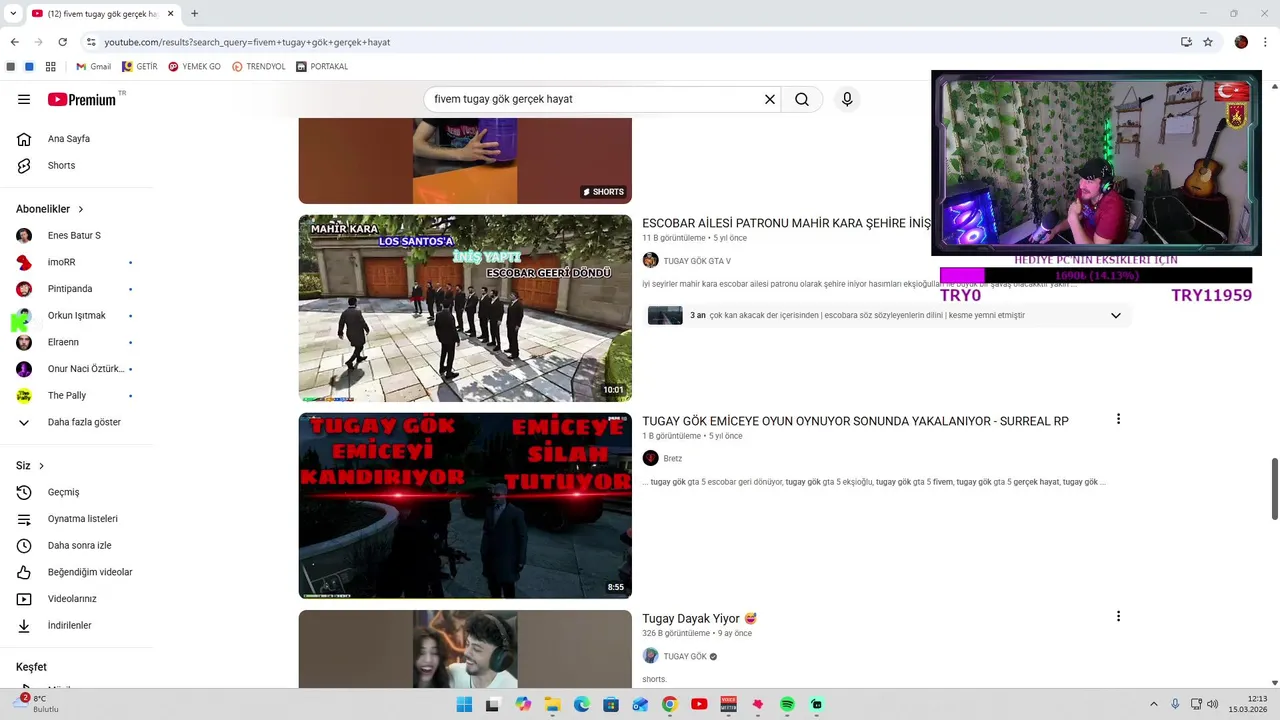The width and height of the screenshot is (1280, 720).
Task: Open the Tugay Dayak Yiyor shorts thumbnail
Action: pos(465,649)
